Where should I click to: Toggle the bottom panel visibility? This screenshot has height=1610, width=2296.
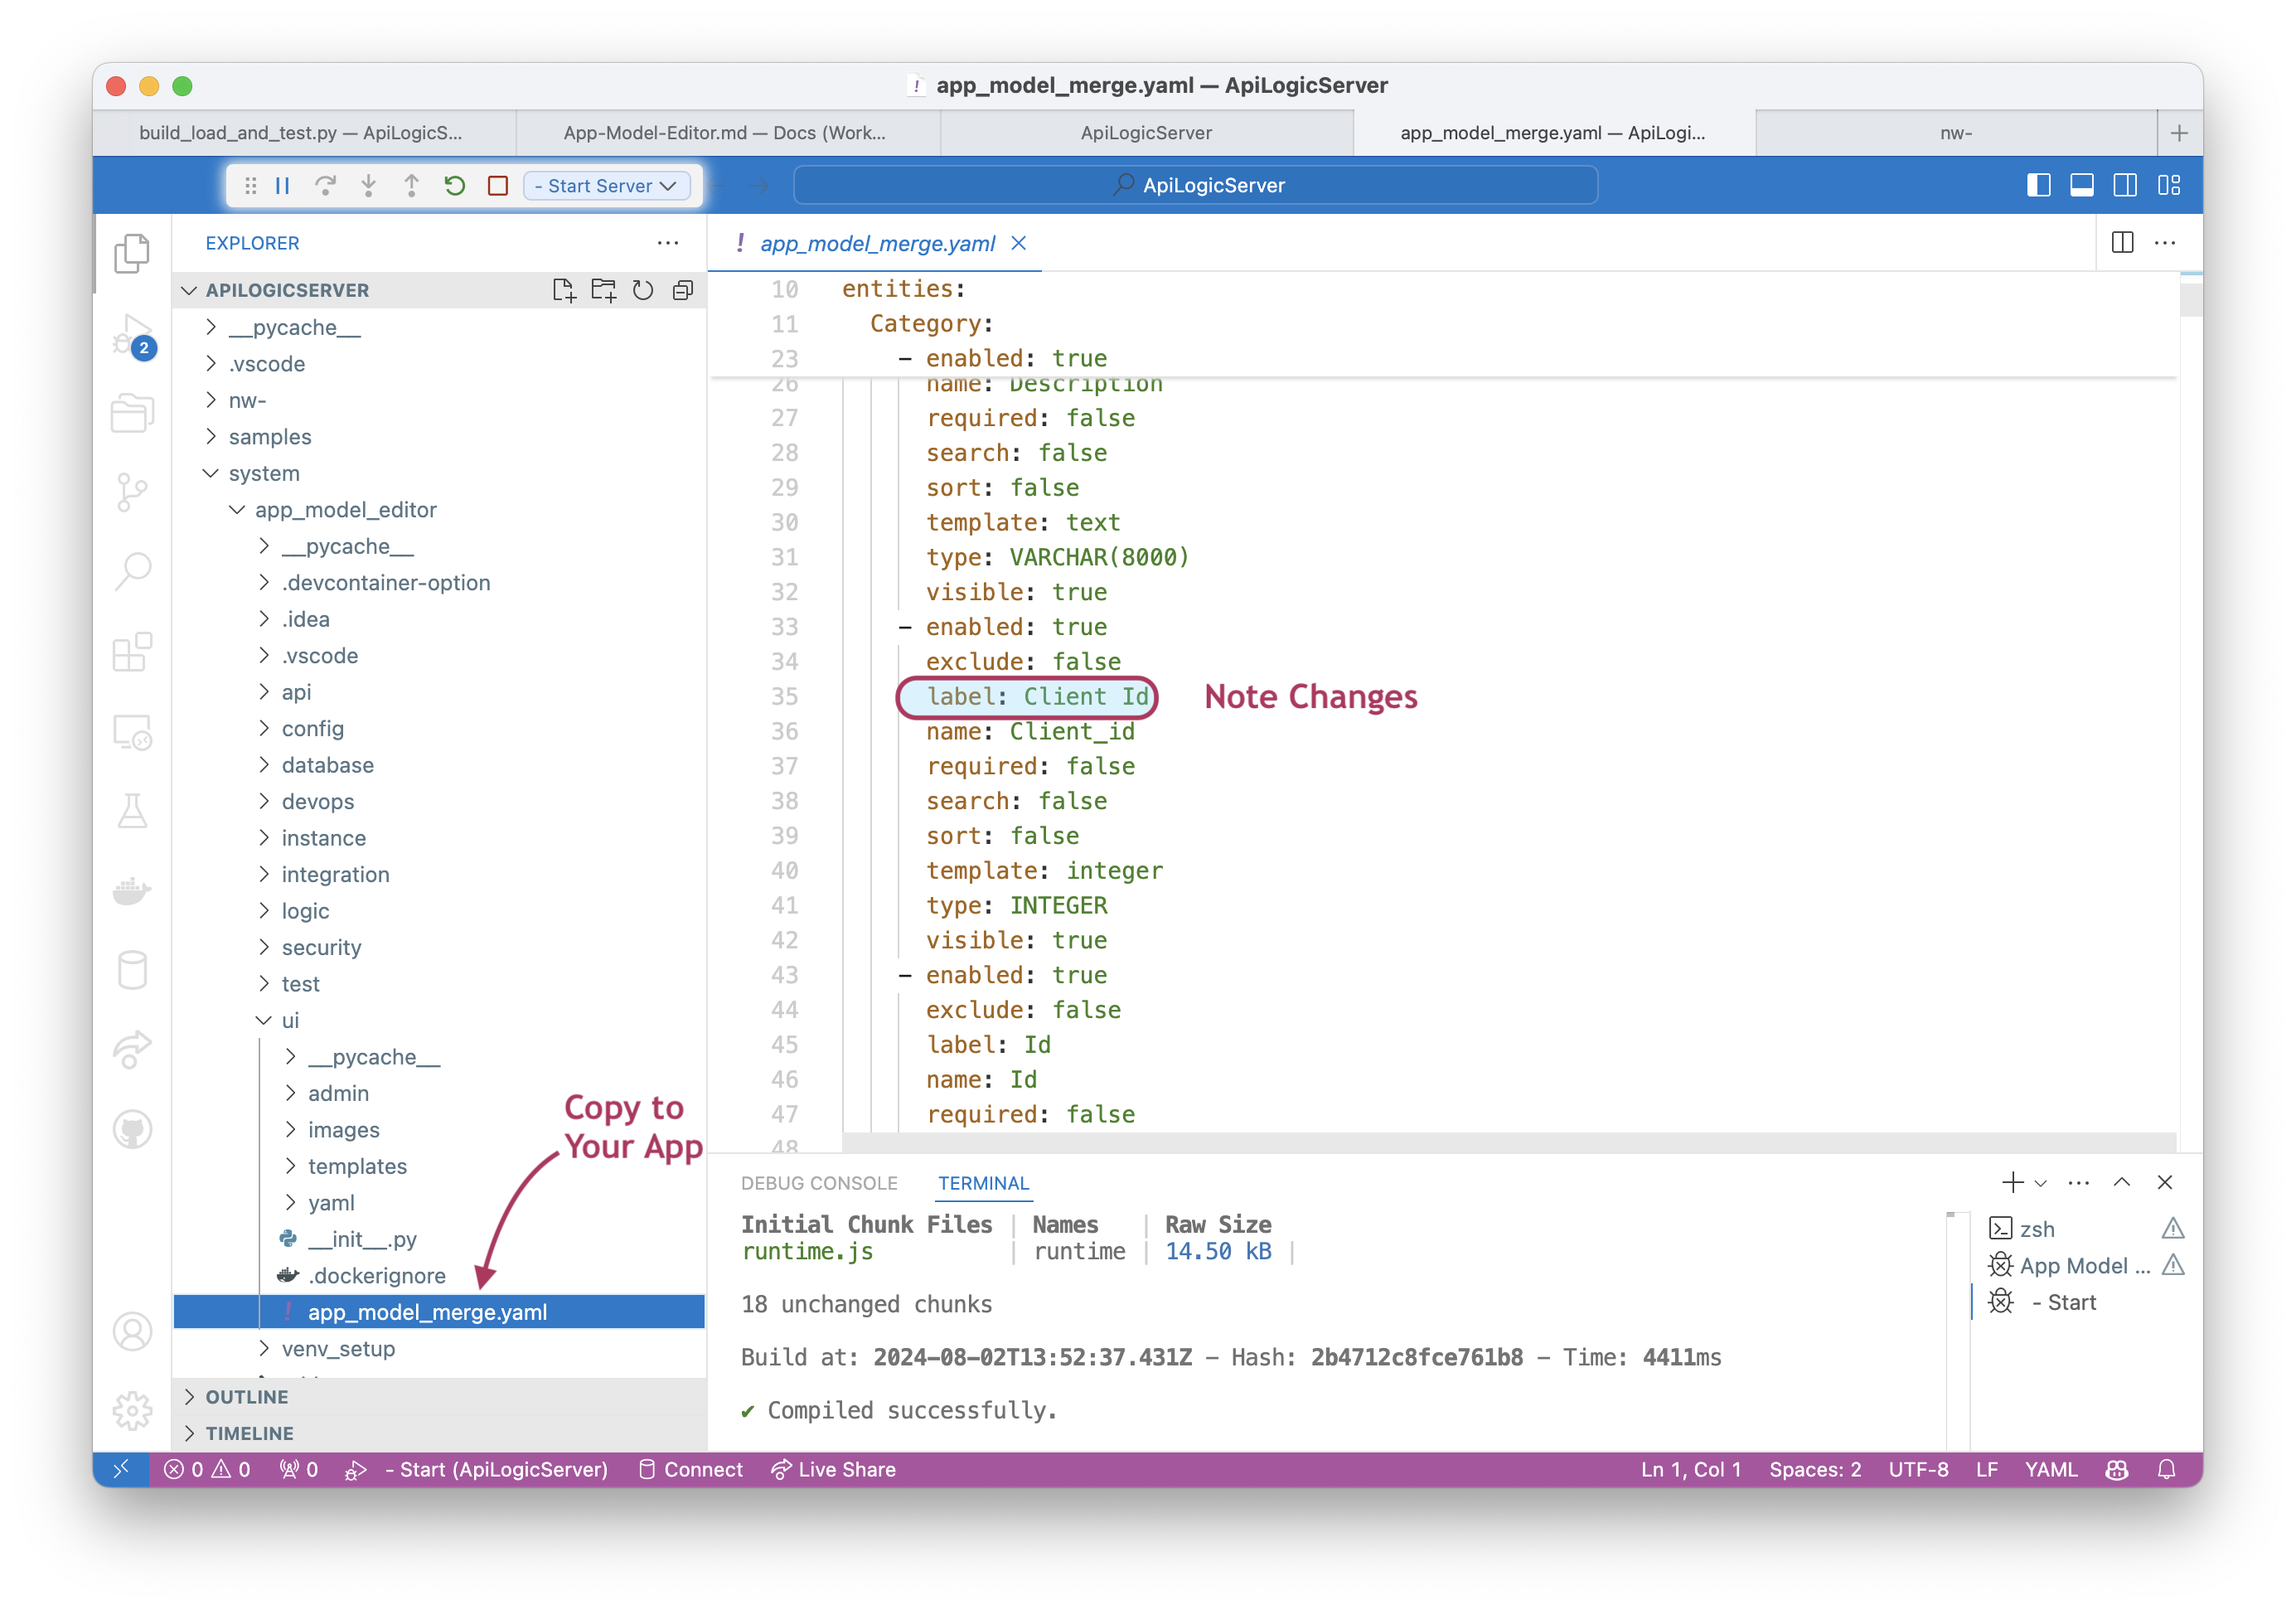[x=2082, y=185]
